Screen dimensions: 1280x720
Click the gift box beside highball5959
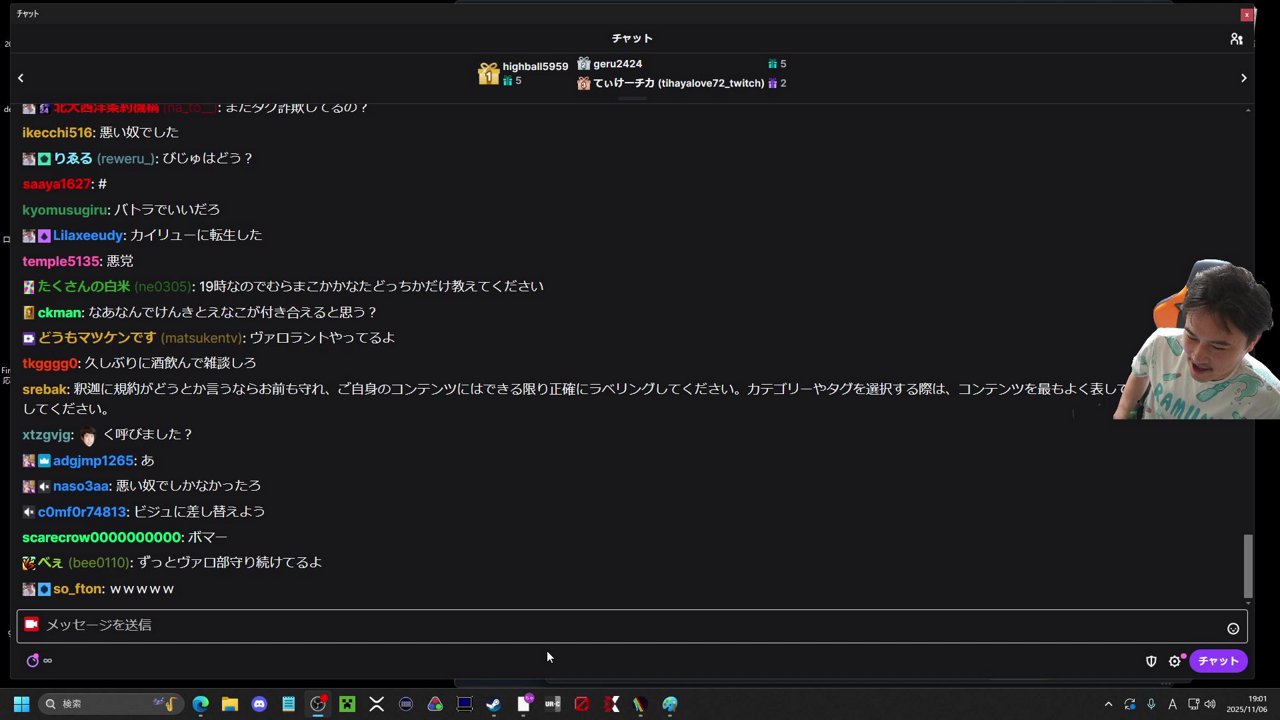[489, 73]
